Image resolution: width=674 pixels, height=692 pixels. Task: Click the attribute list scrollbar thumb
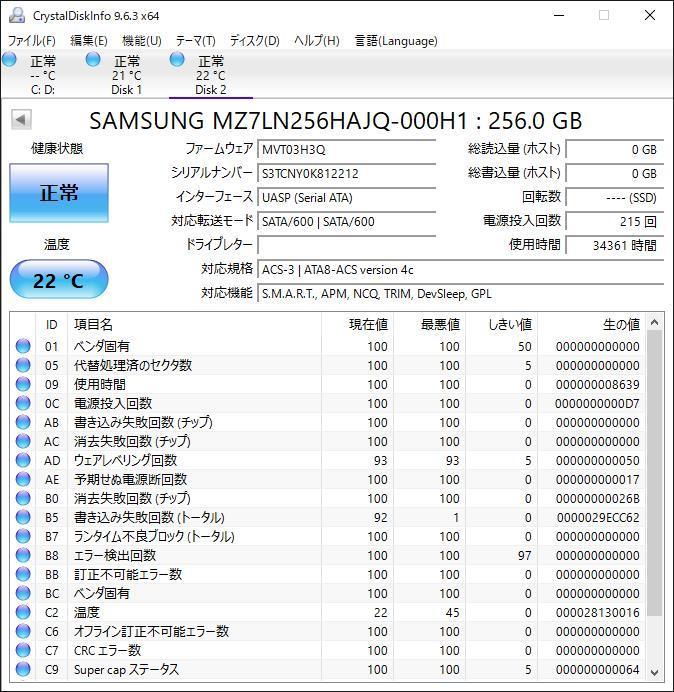[x=655, y=473]
